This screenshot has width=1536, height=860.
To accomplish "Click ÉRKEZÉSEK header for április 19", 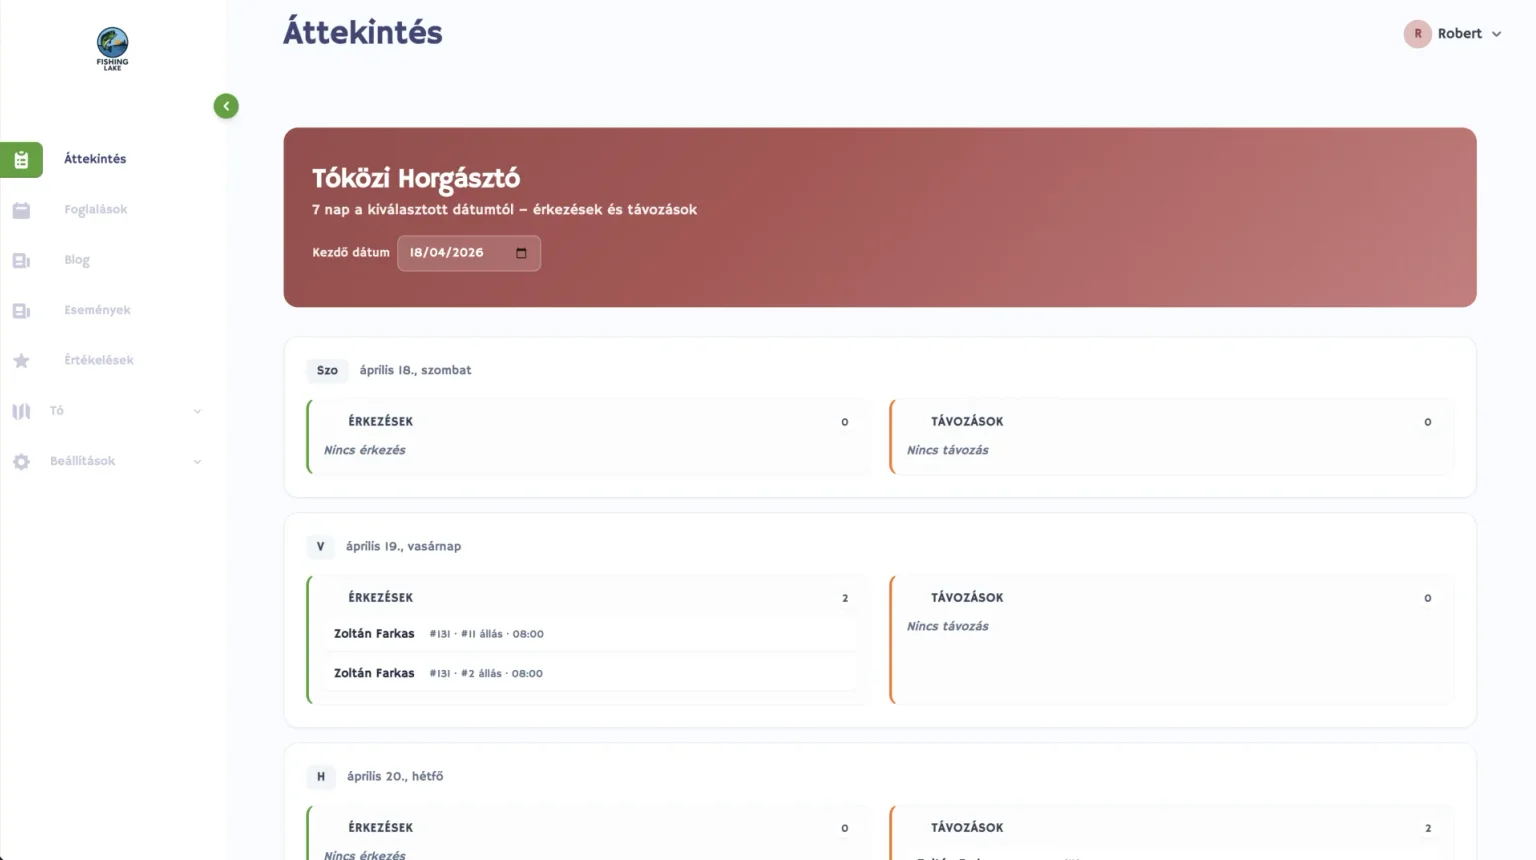I will point(380,598).
